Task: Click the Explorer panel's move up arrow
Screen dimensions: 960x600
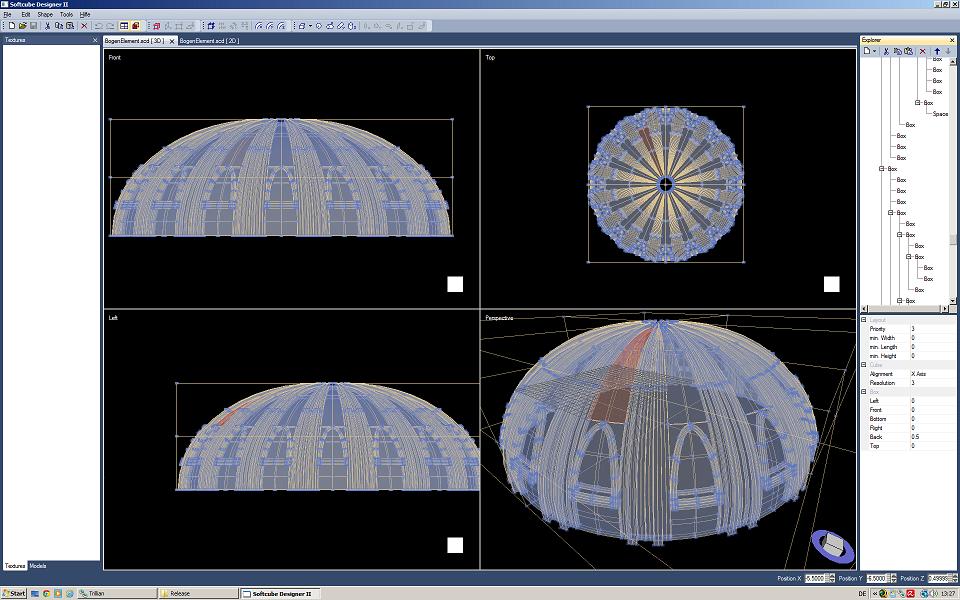Action: tap(937, 51)
